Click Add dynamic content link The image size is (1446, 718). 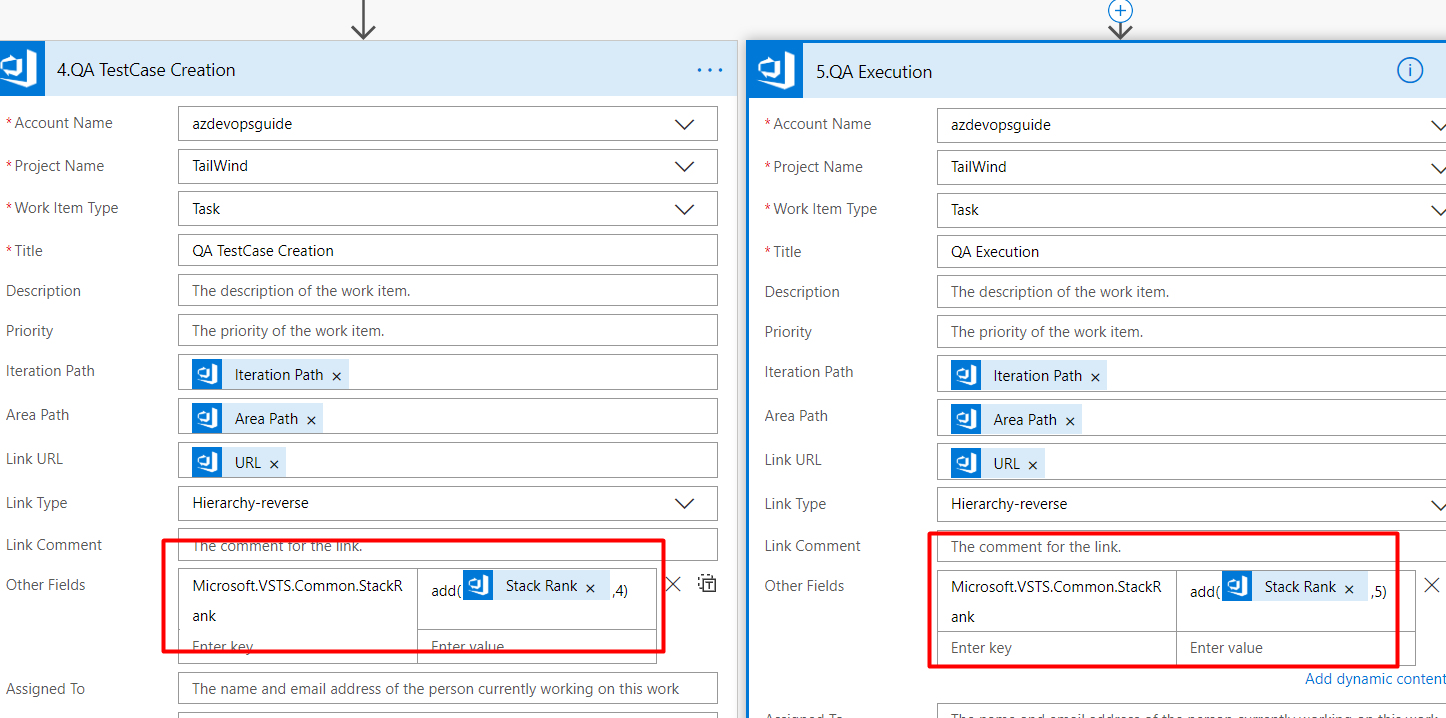1375,679
